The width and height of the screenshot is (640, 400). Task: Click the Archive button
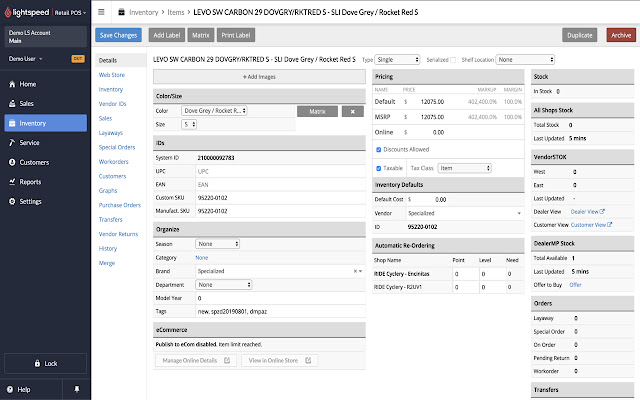[621, 35]
